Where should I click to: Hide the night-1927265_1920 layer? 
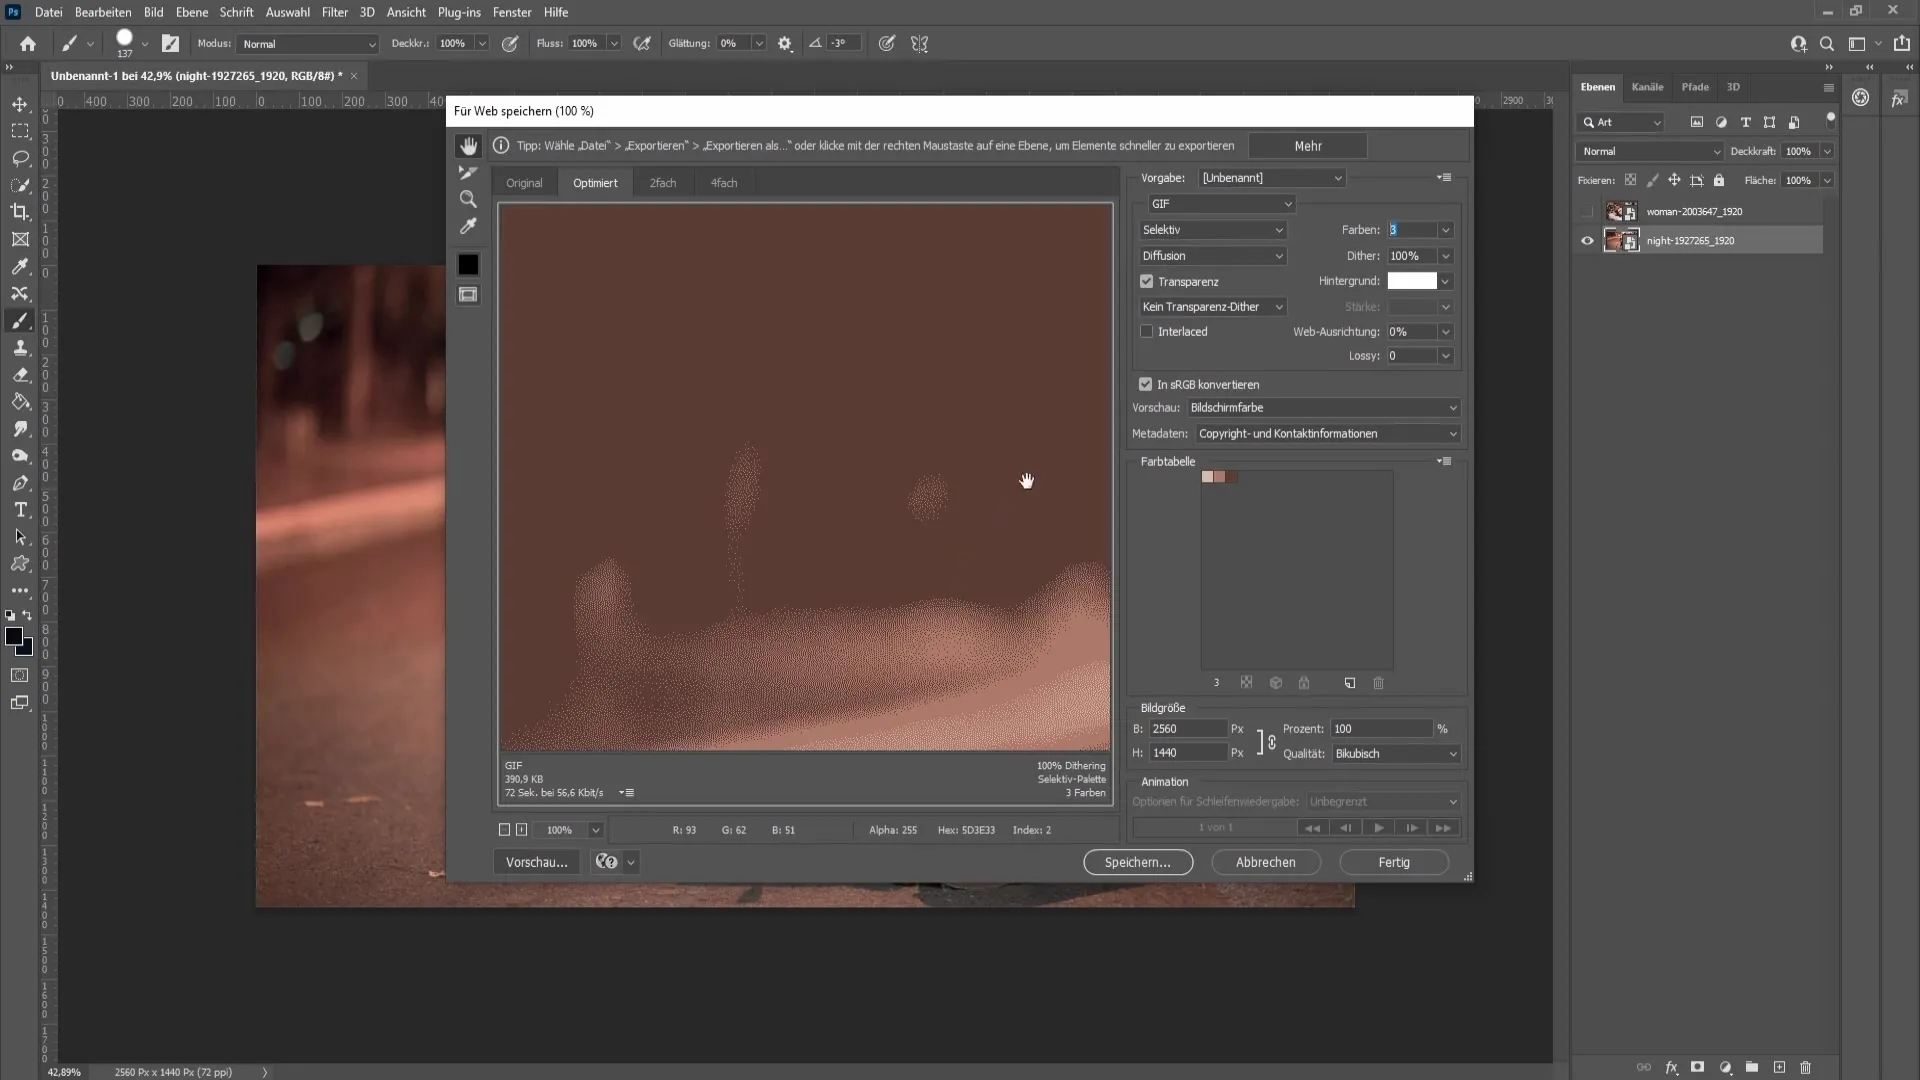click(x=1587, y=241)
